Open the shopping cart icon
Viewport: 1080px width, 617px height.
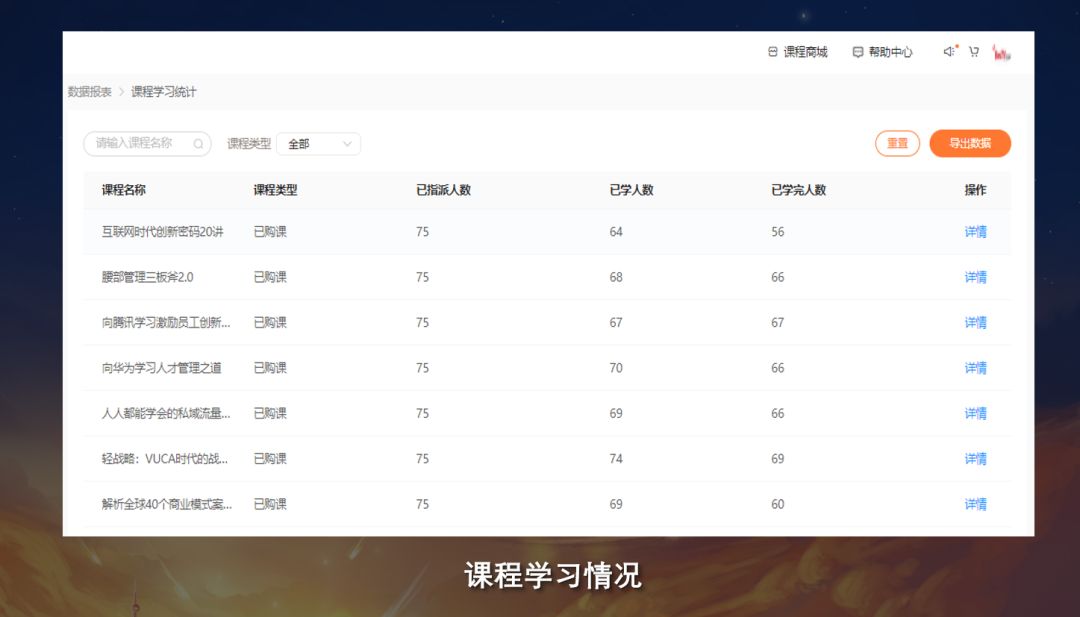[974, 52]
